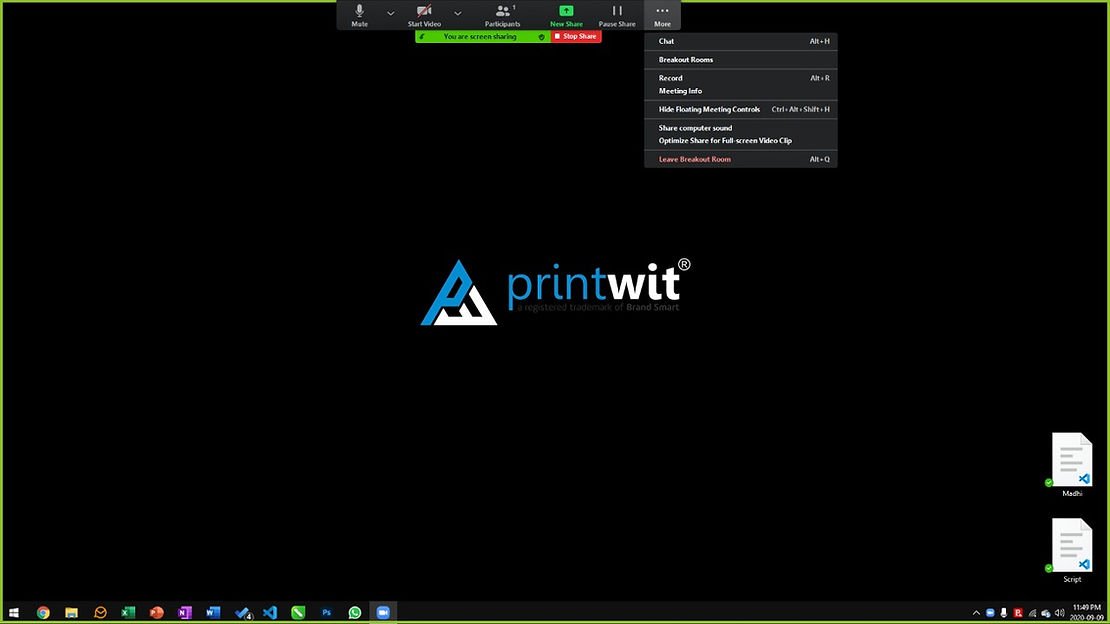The image size is (1110, 624).
Task: Select Chat from the More menu
Action: (667, 42)
